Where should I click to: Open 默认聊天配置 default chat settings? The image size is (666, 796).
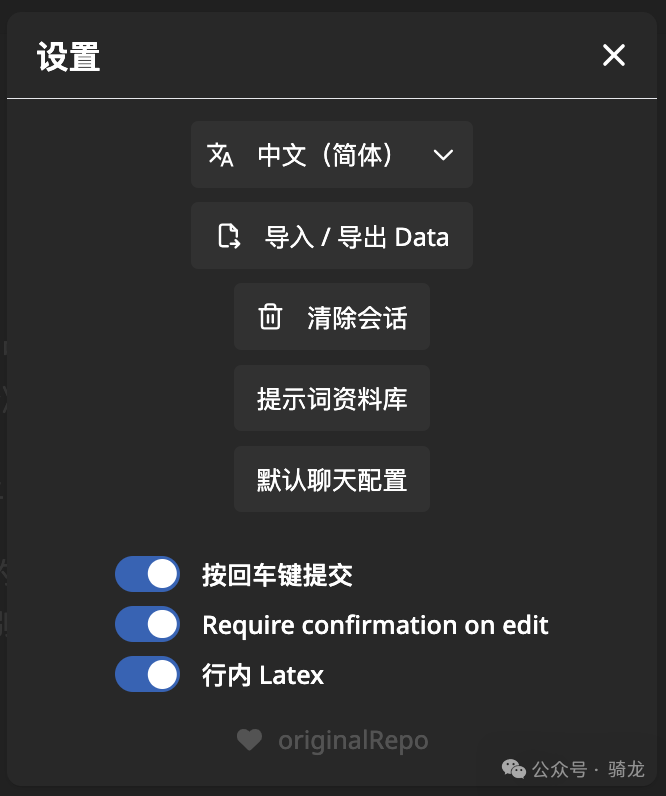[x=331, y=479]
